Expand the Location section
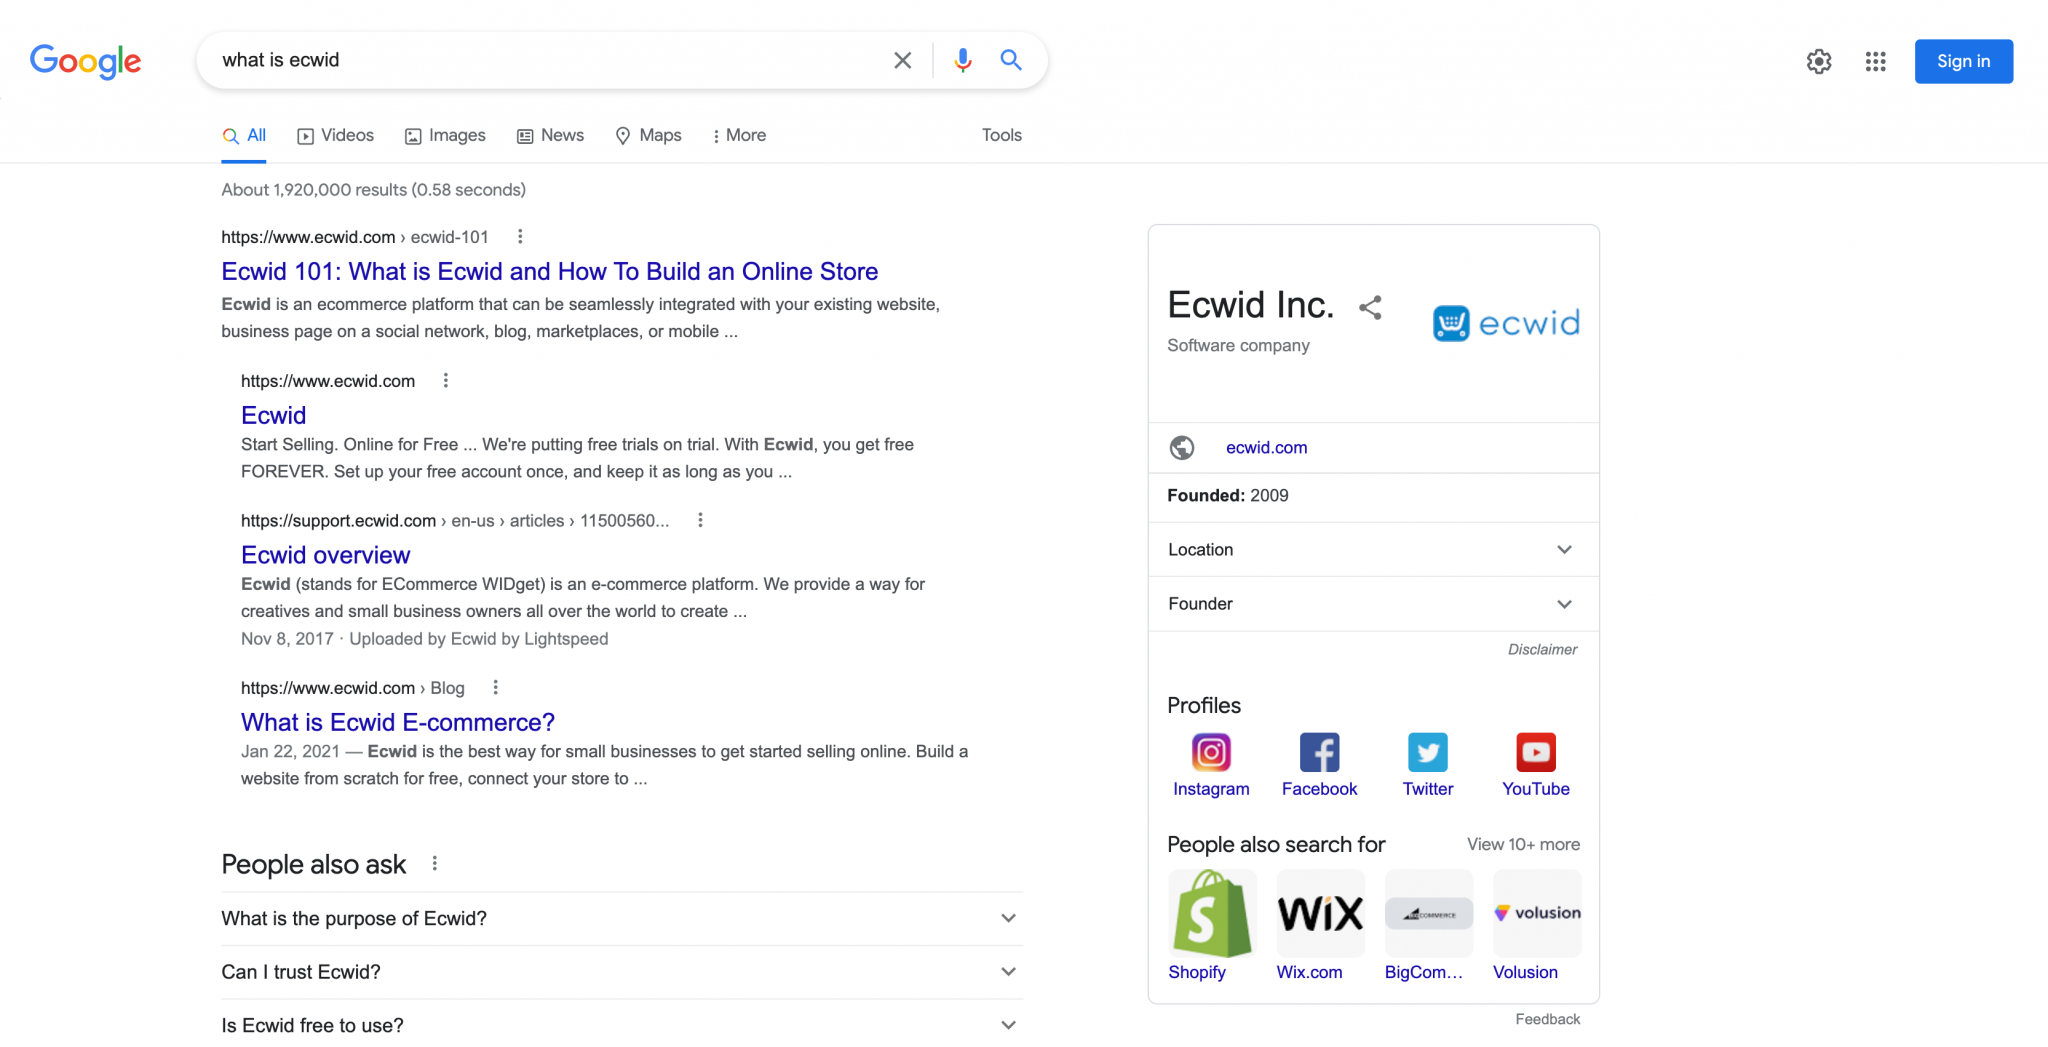 [1565, 549]
